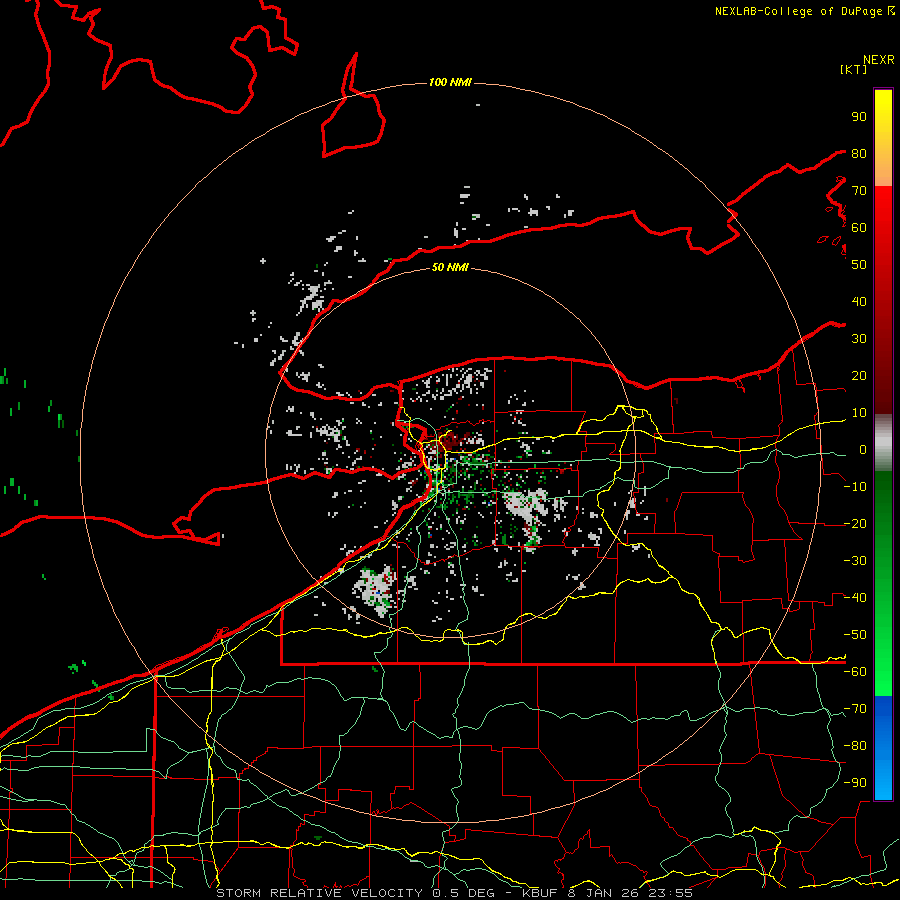Viewport: 900px width, 900px height.
Task: Select the positive 30 knot scale label
Action: (x=859, y=339)
